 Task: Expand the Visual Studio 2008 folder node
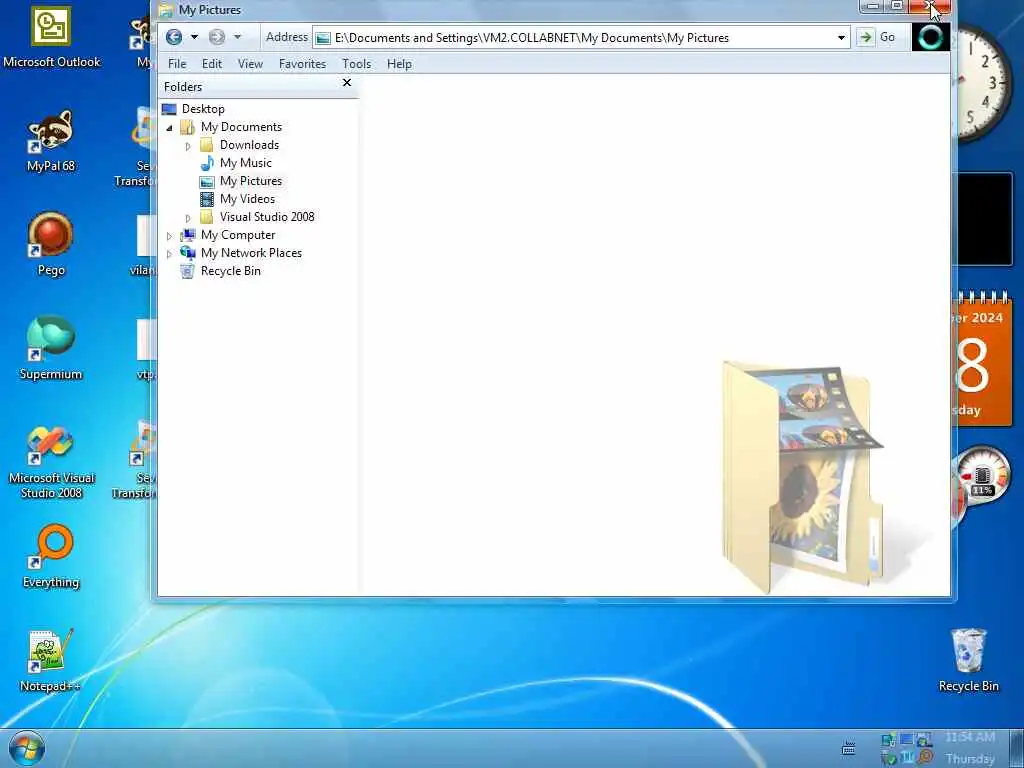(x=188, y=217)
